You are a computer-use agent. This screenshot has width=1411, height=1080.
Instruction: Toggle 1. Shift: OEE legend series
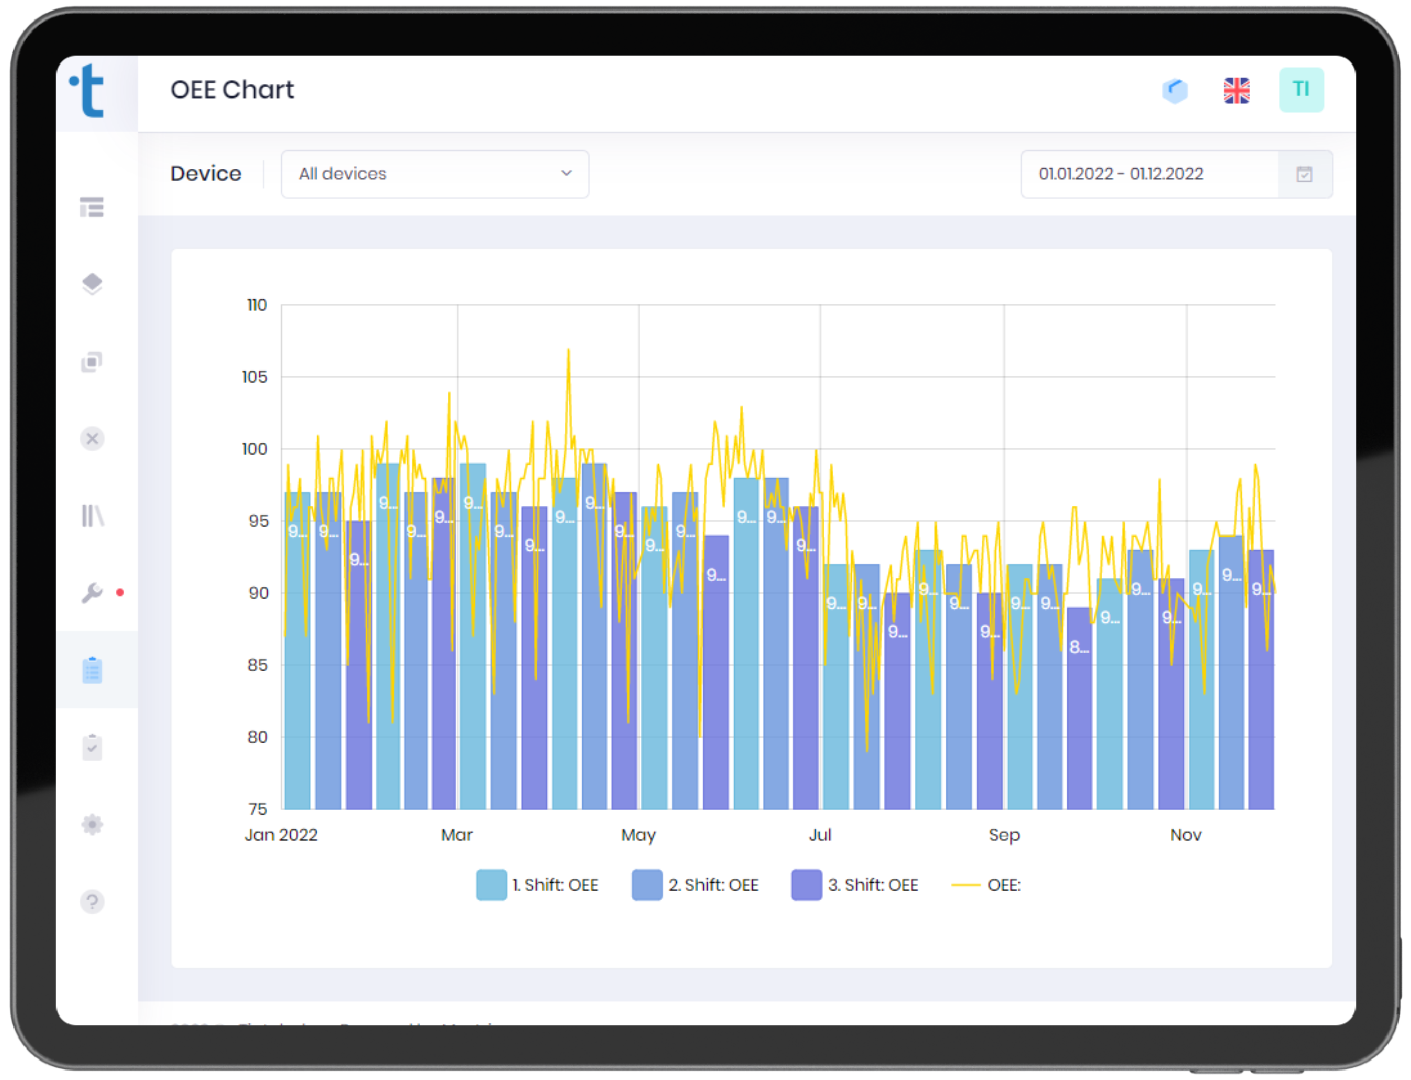click(538, 885)
